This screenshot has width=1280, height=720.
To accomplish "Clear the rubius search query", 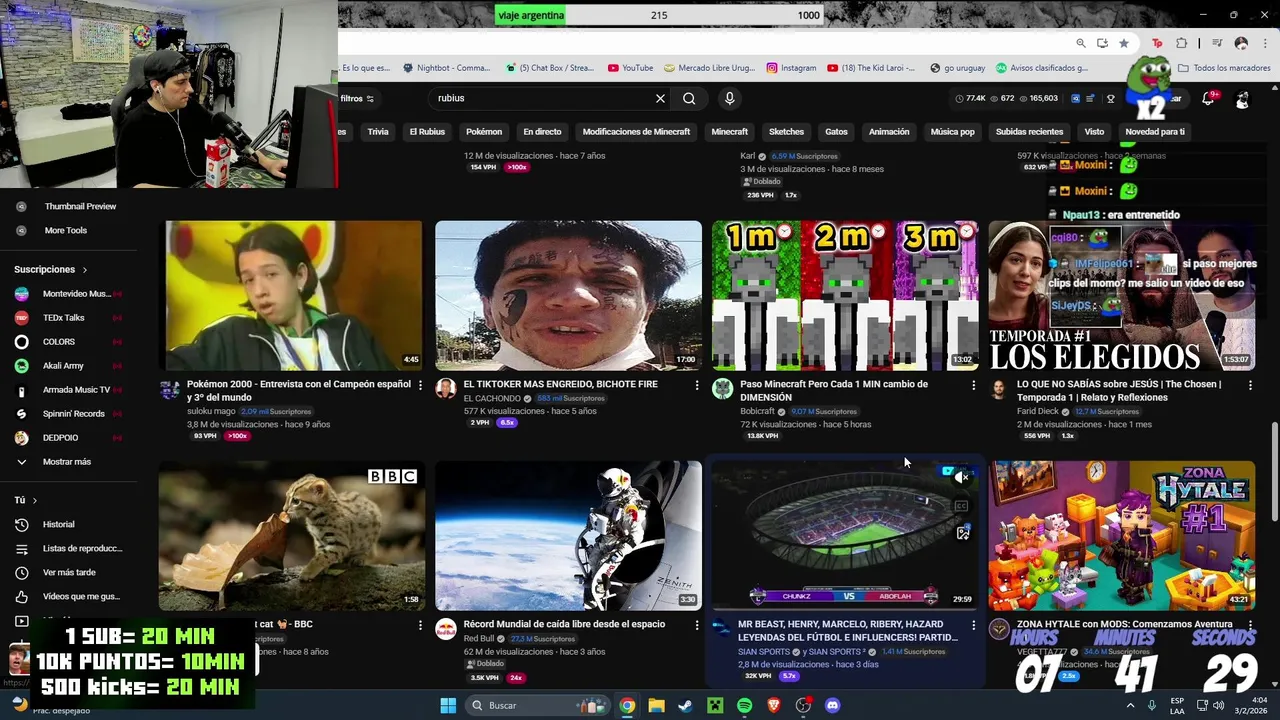I will click(x=660, y=98).
